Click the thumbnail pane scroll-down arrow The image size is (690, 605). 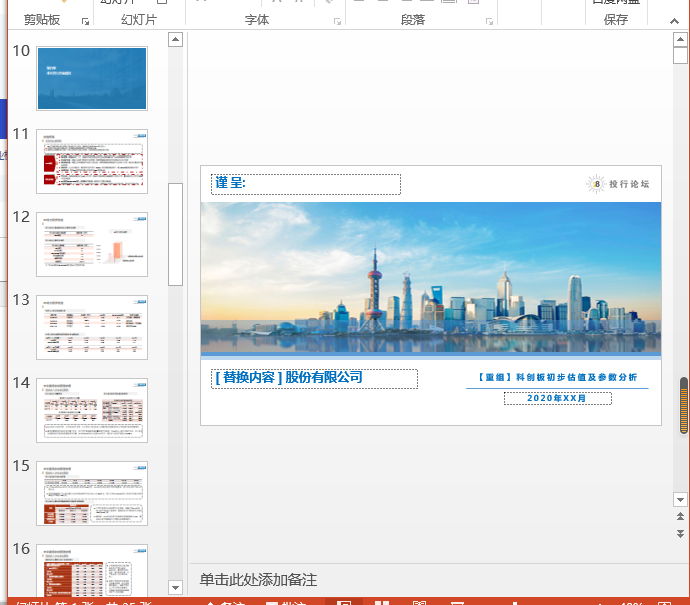[176, 587]
